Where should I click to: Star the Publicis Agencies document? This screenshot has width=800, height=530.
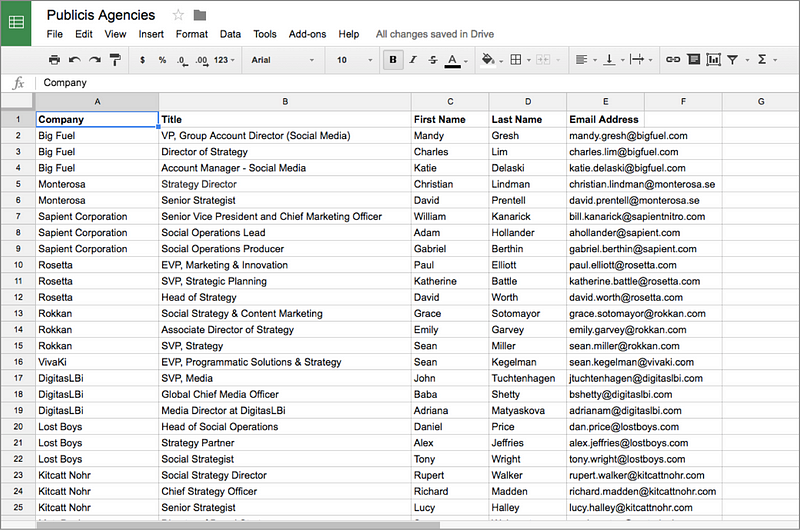(178, 15)
